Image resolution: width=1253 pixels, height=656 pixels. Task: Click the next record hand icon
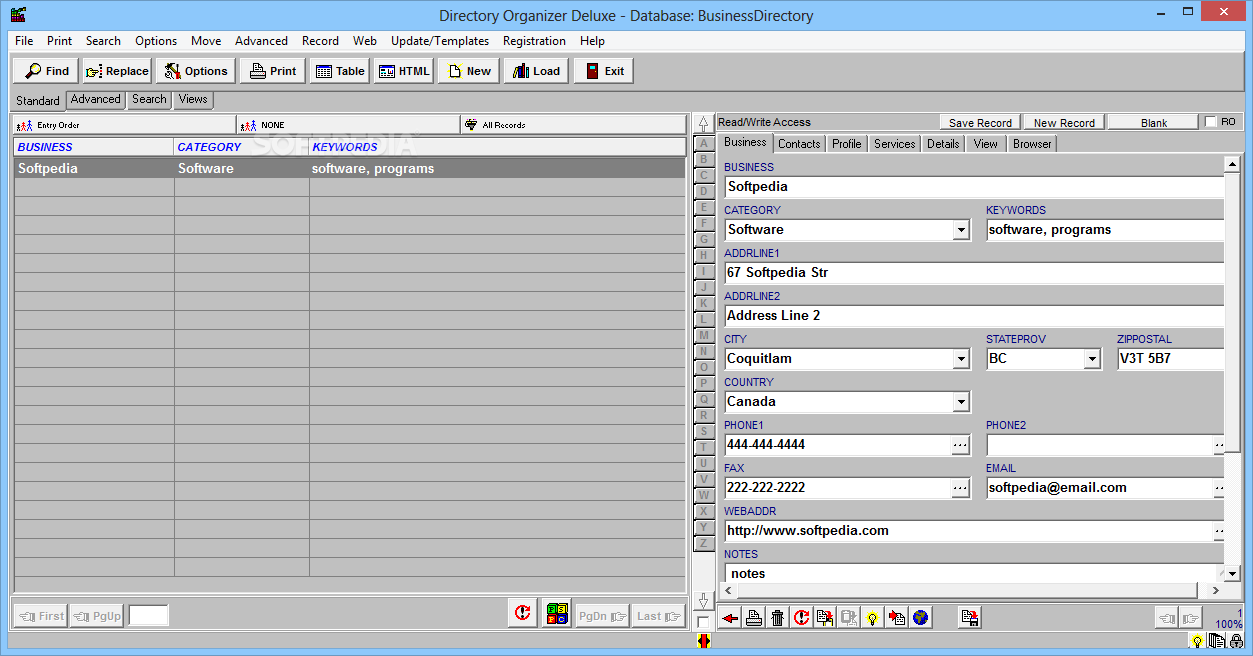[1190, 618]
